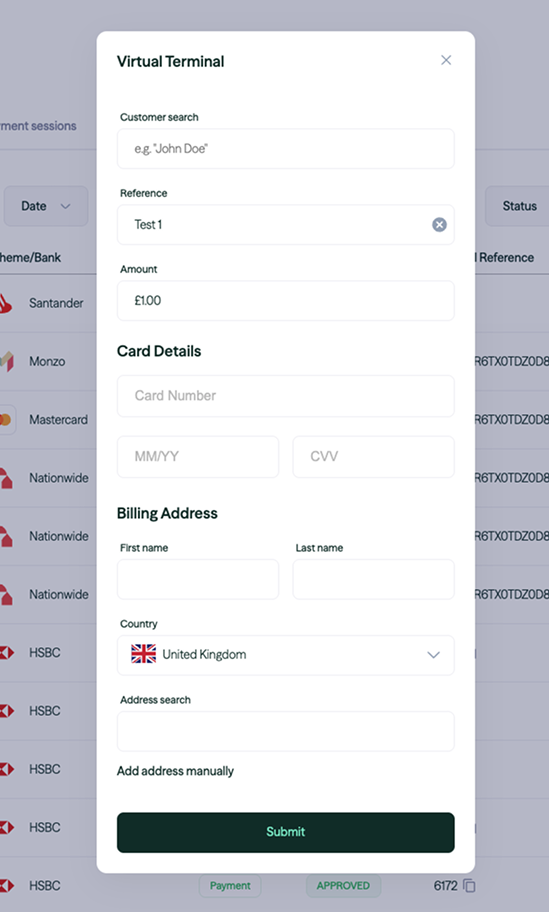Copy reference 6172 using the copy icon
The width and height of the screenshot is (549, 912).
pos(470,886)
